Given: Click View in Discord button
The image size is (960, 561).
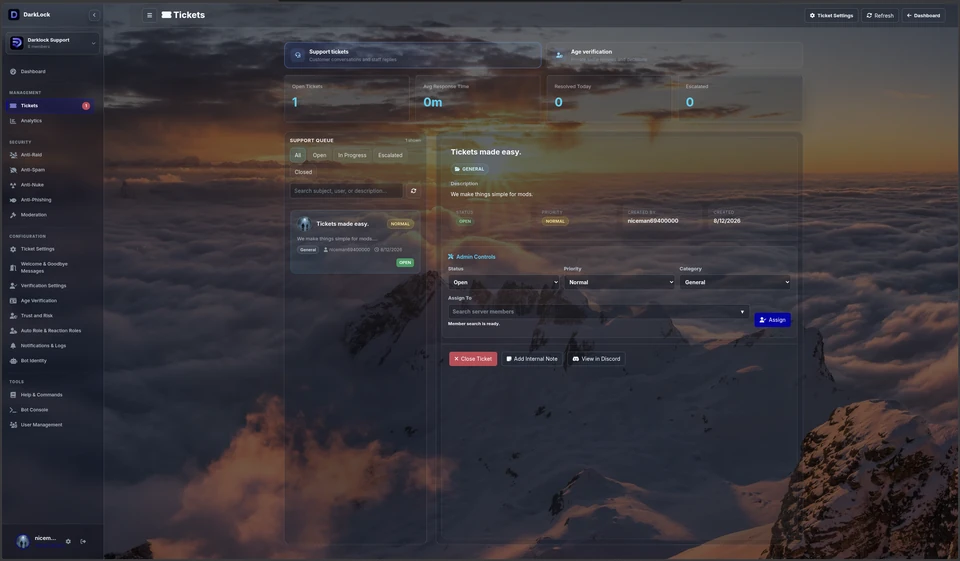Looking at the screenshot, I should [x=596, y=359].
